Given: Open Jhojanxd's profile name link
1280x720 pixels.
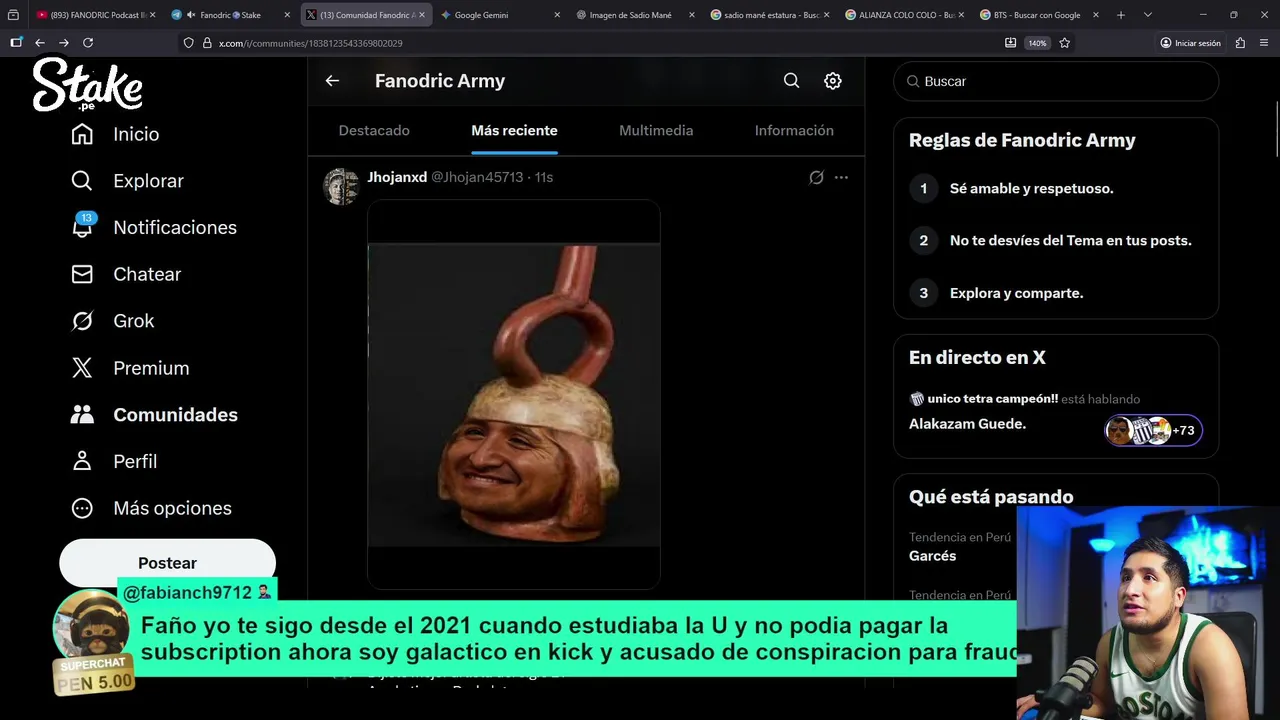Looking at the screenshot, I should point(397,177).
